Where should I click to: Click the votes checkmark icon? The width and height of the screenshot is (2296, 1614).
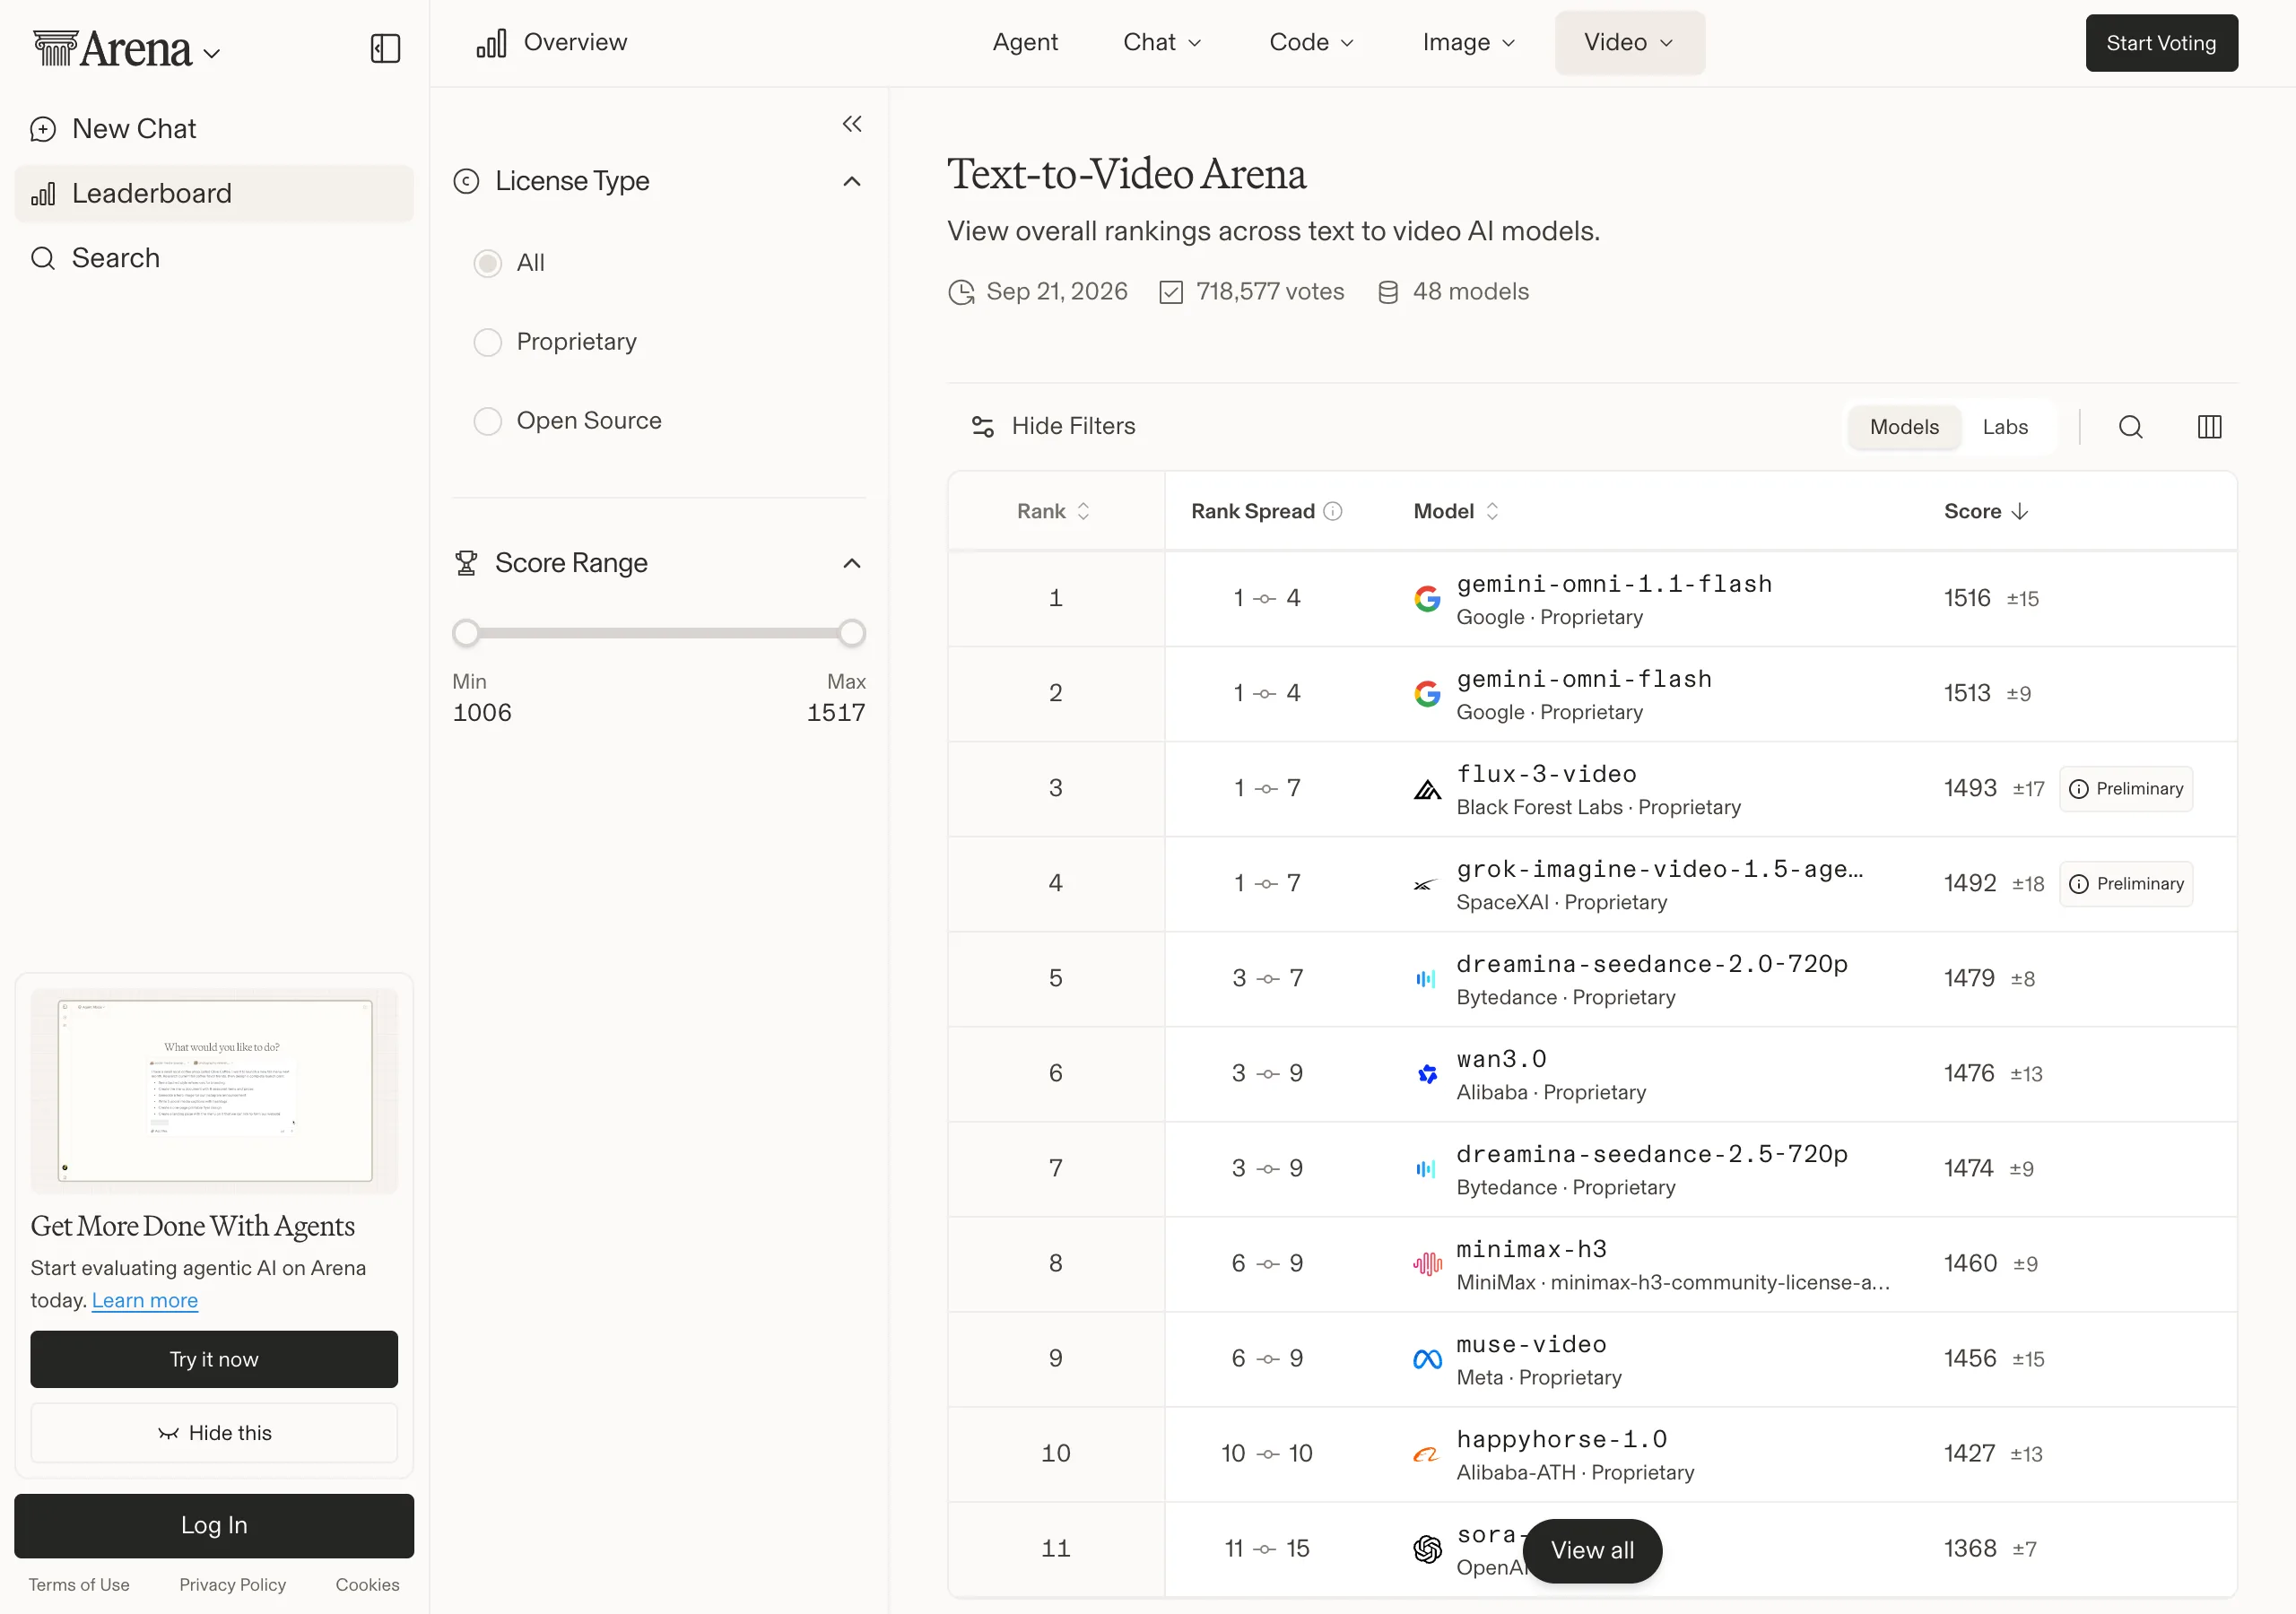1171,292
